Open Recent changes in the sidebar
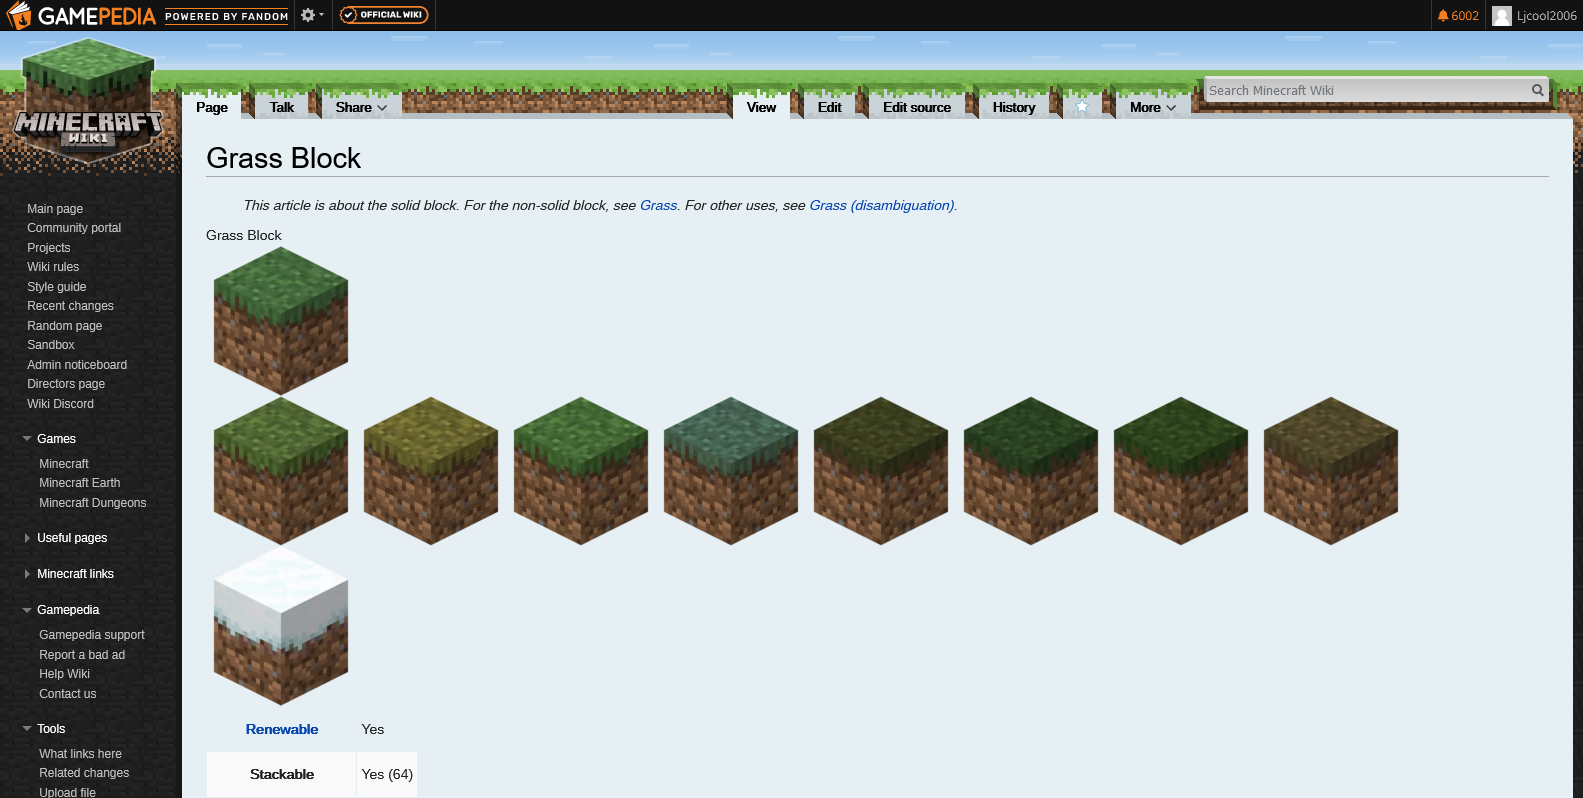This screenshot has width=1583, height=798. click(x=70, y=306)
